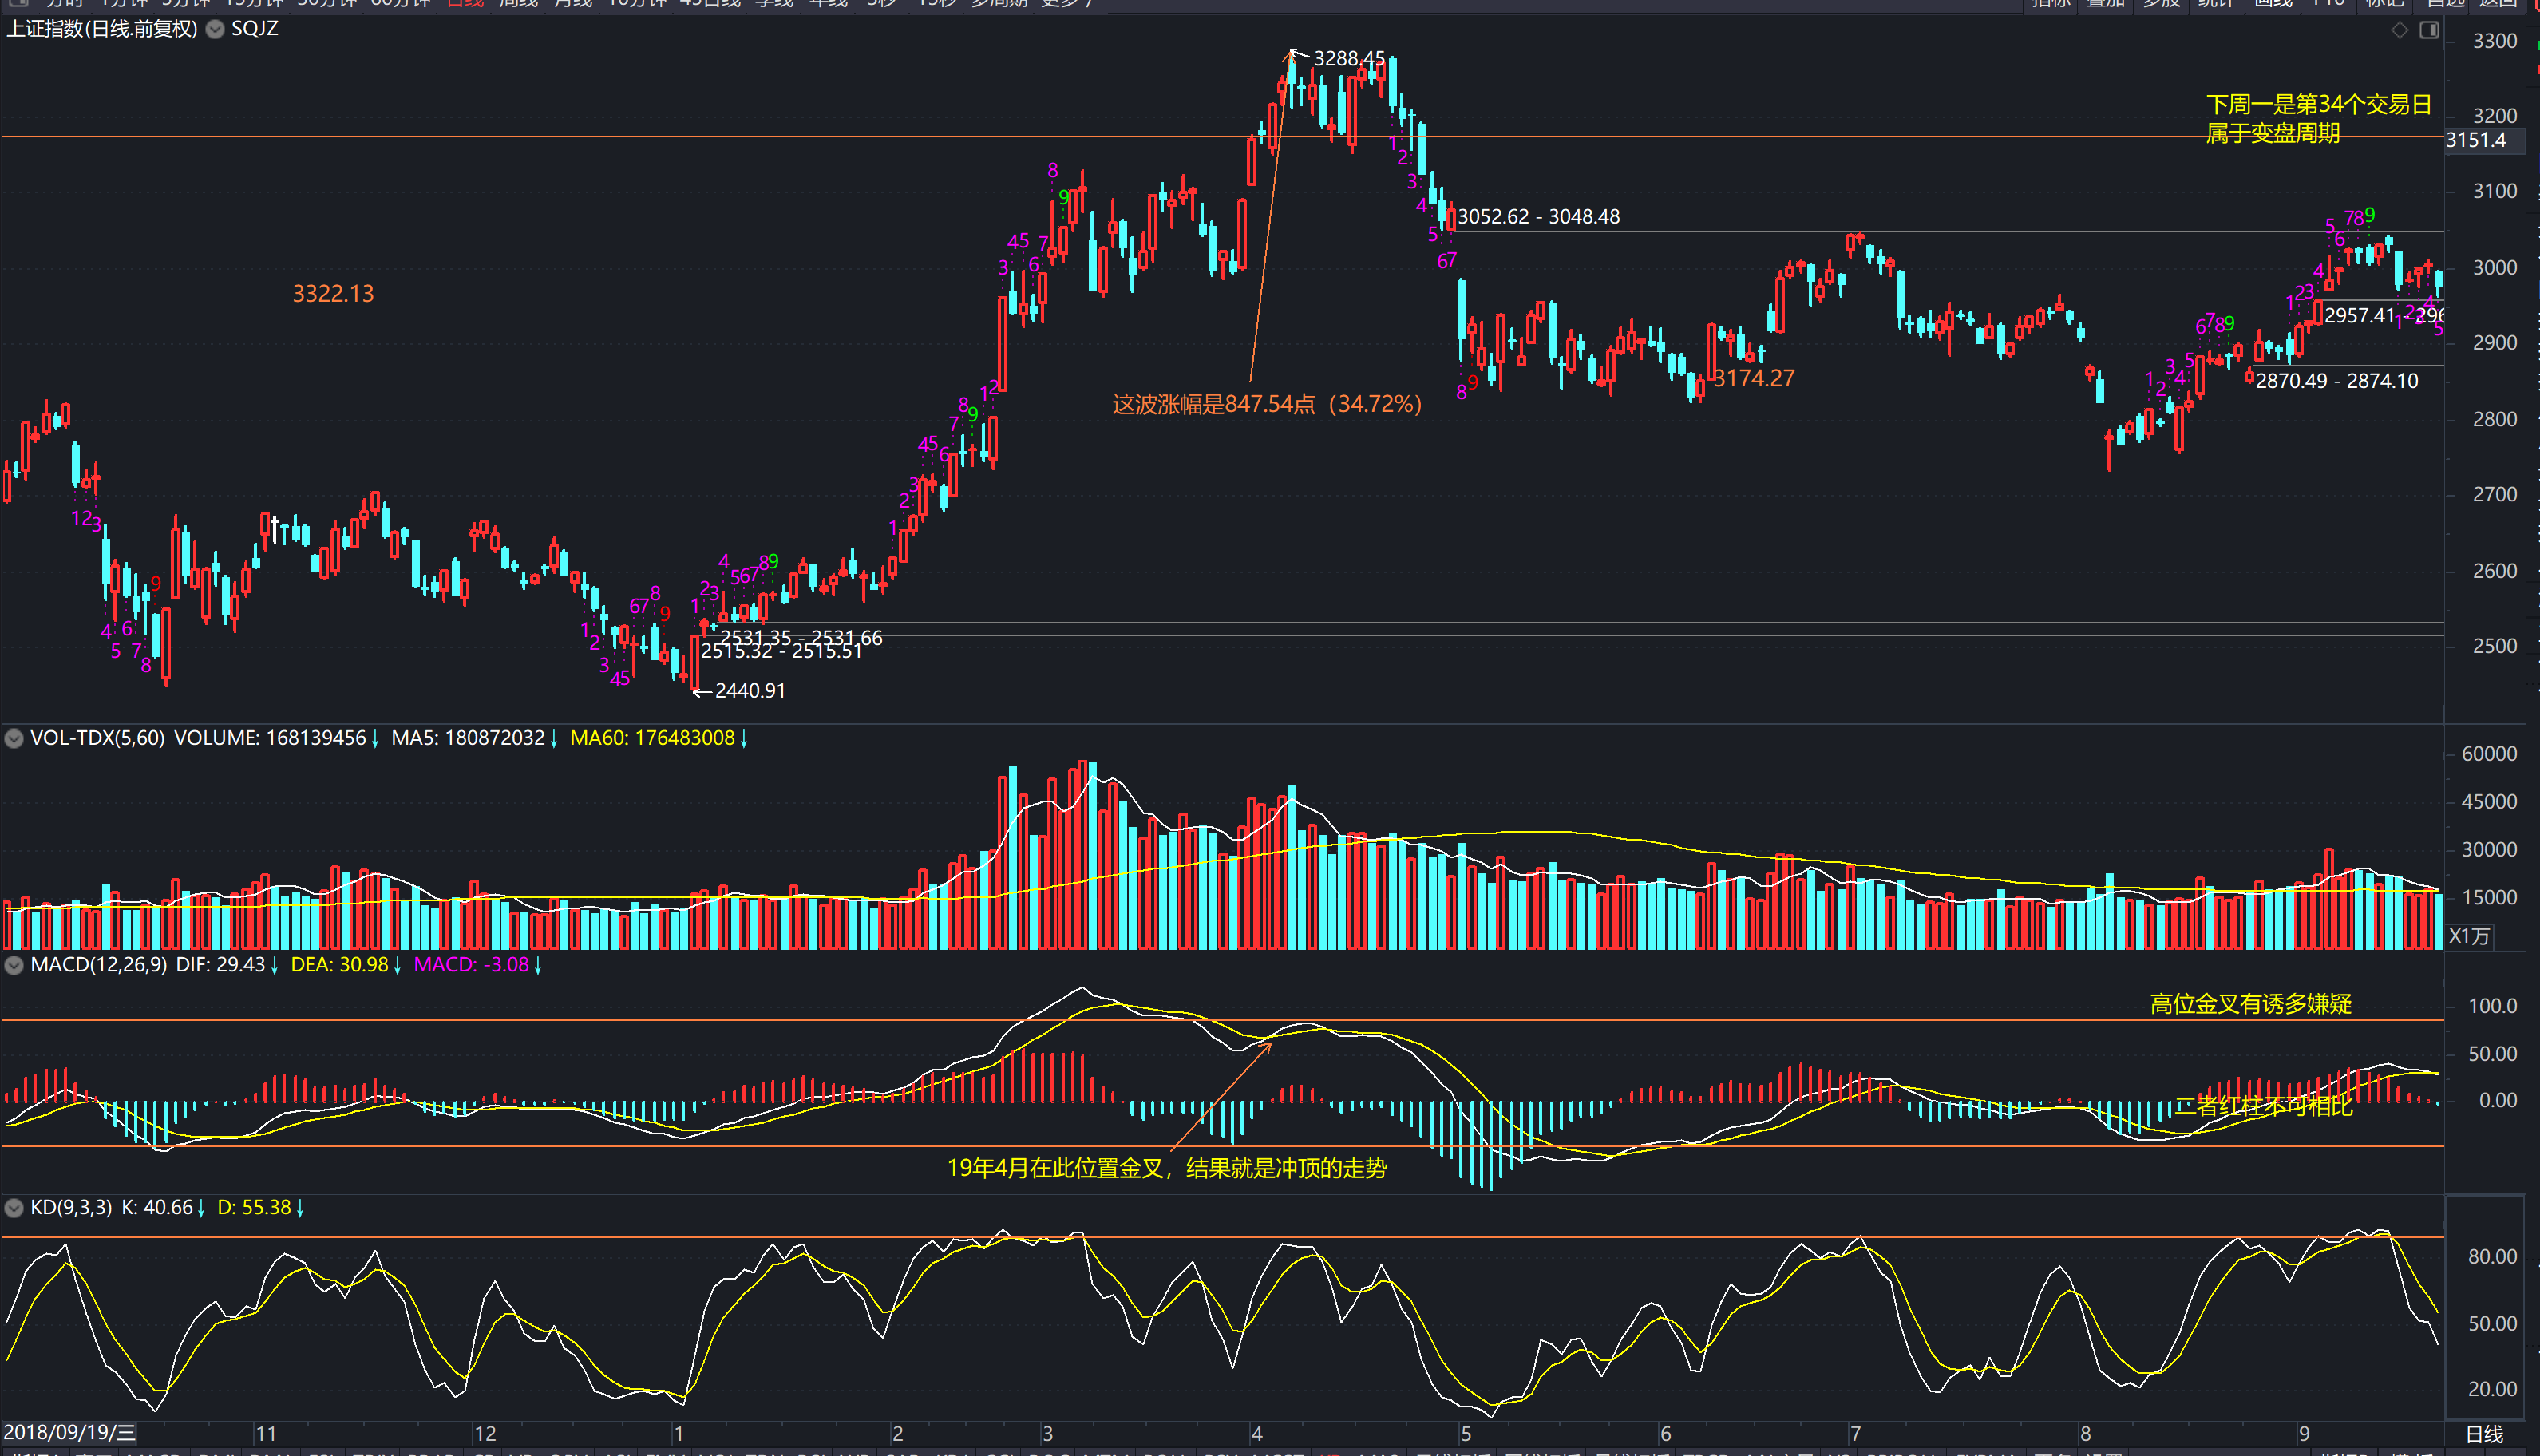Screen dimensions: 2540x1456
Task: Click 日线 period label at bottom right
Action: (2484, 1434)
